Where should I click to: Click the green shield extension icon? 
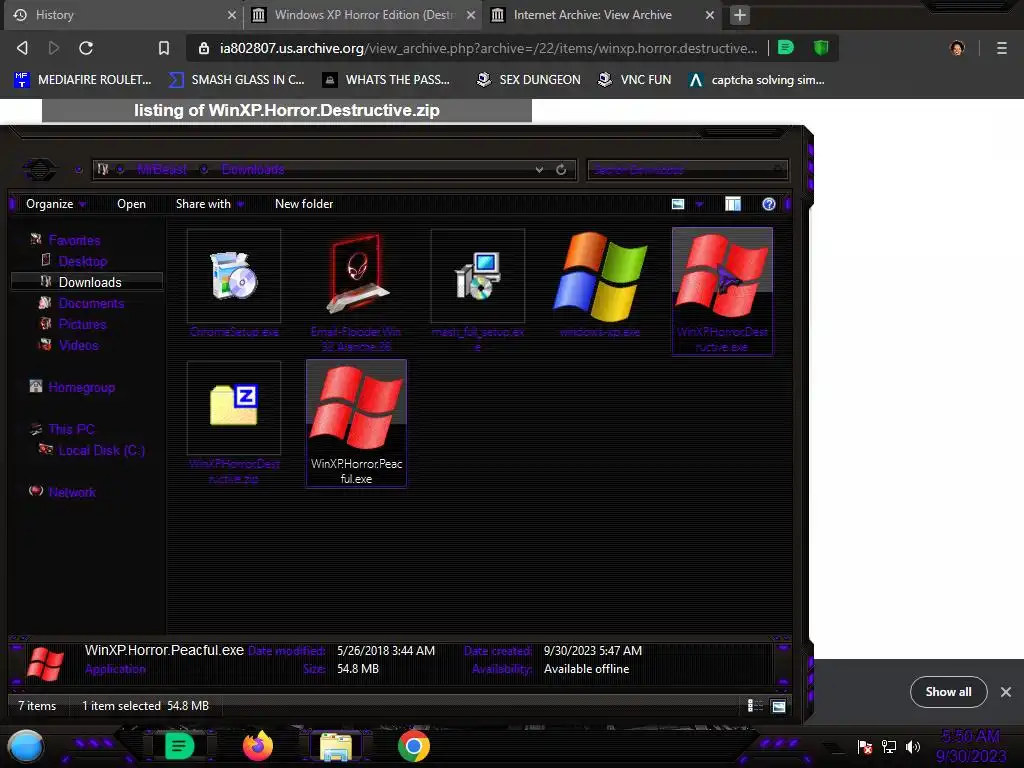821,48
